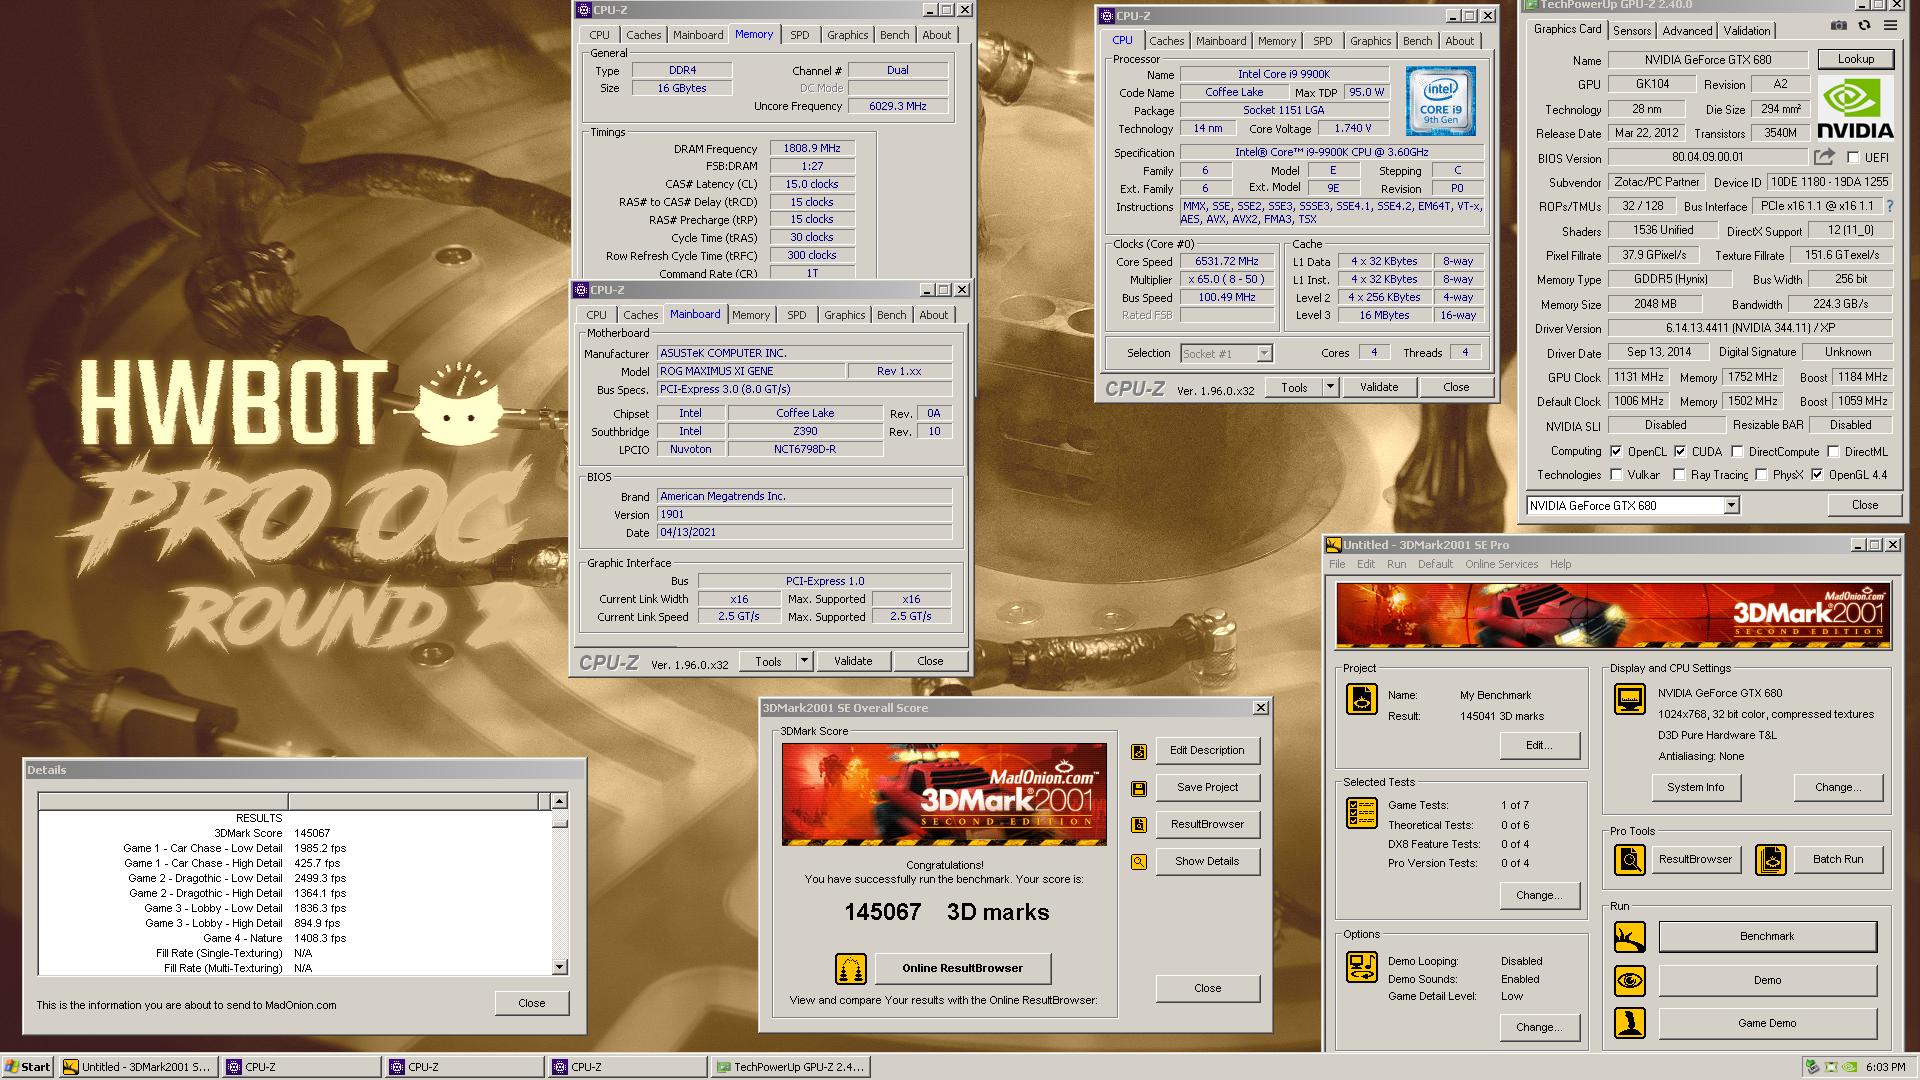Click Change... under Options
1920x1080 pixels.
(1538, 1027)
